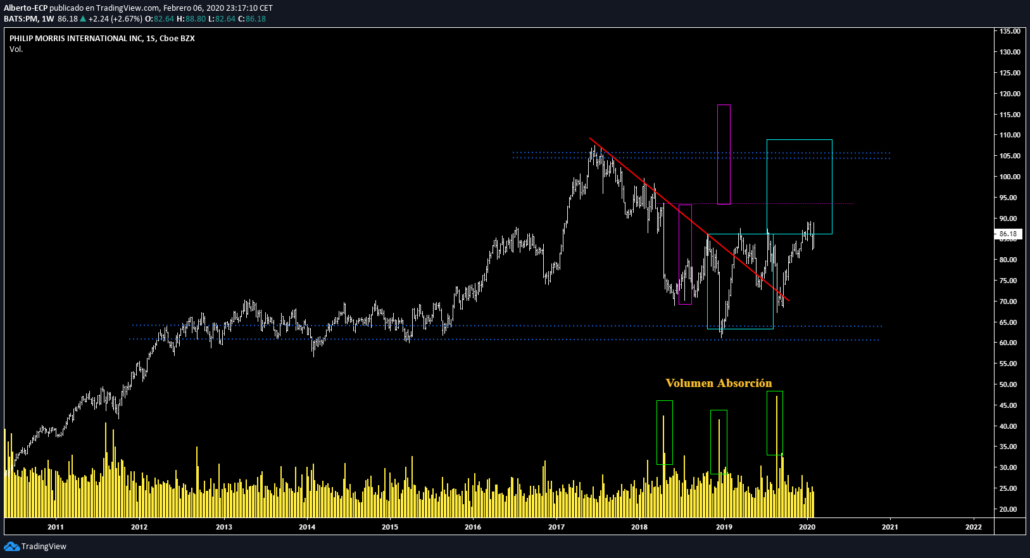
Task: Click the 2021 year label on time axis
Action: click(890, 527)
